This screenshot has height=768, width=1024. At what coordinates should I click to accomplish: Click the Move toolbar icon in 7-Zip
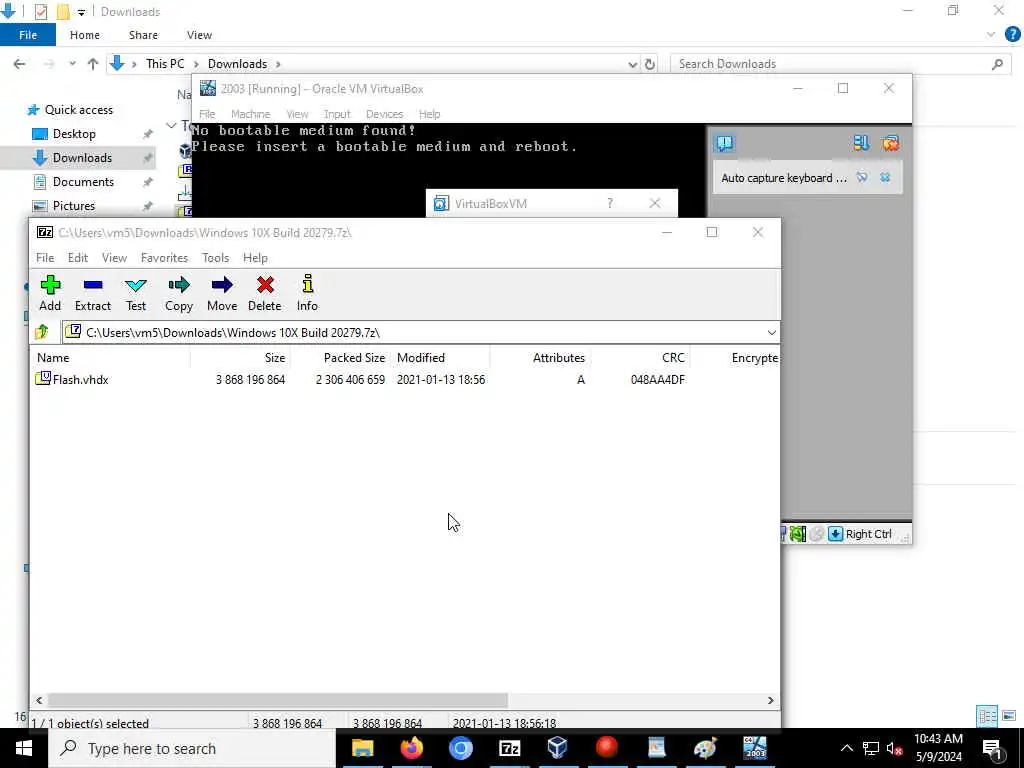(222, 285)
